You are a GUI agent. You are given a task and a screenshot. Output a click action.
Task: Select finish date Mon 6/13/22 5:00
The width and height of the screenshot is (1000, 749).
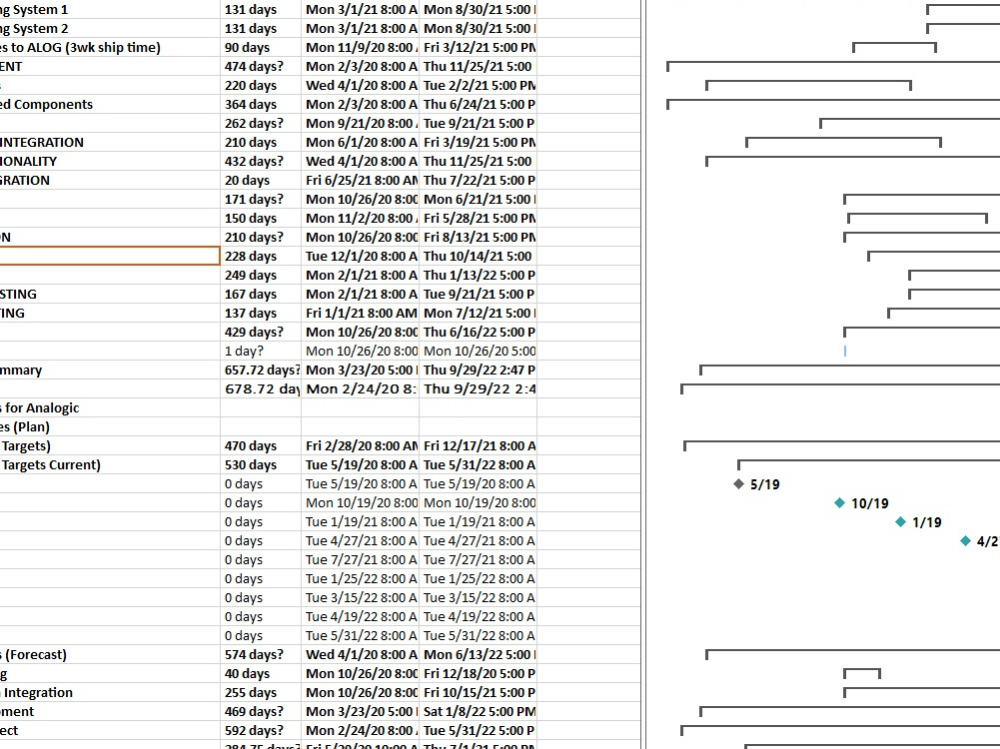[x=480, y=655]
